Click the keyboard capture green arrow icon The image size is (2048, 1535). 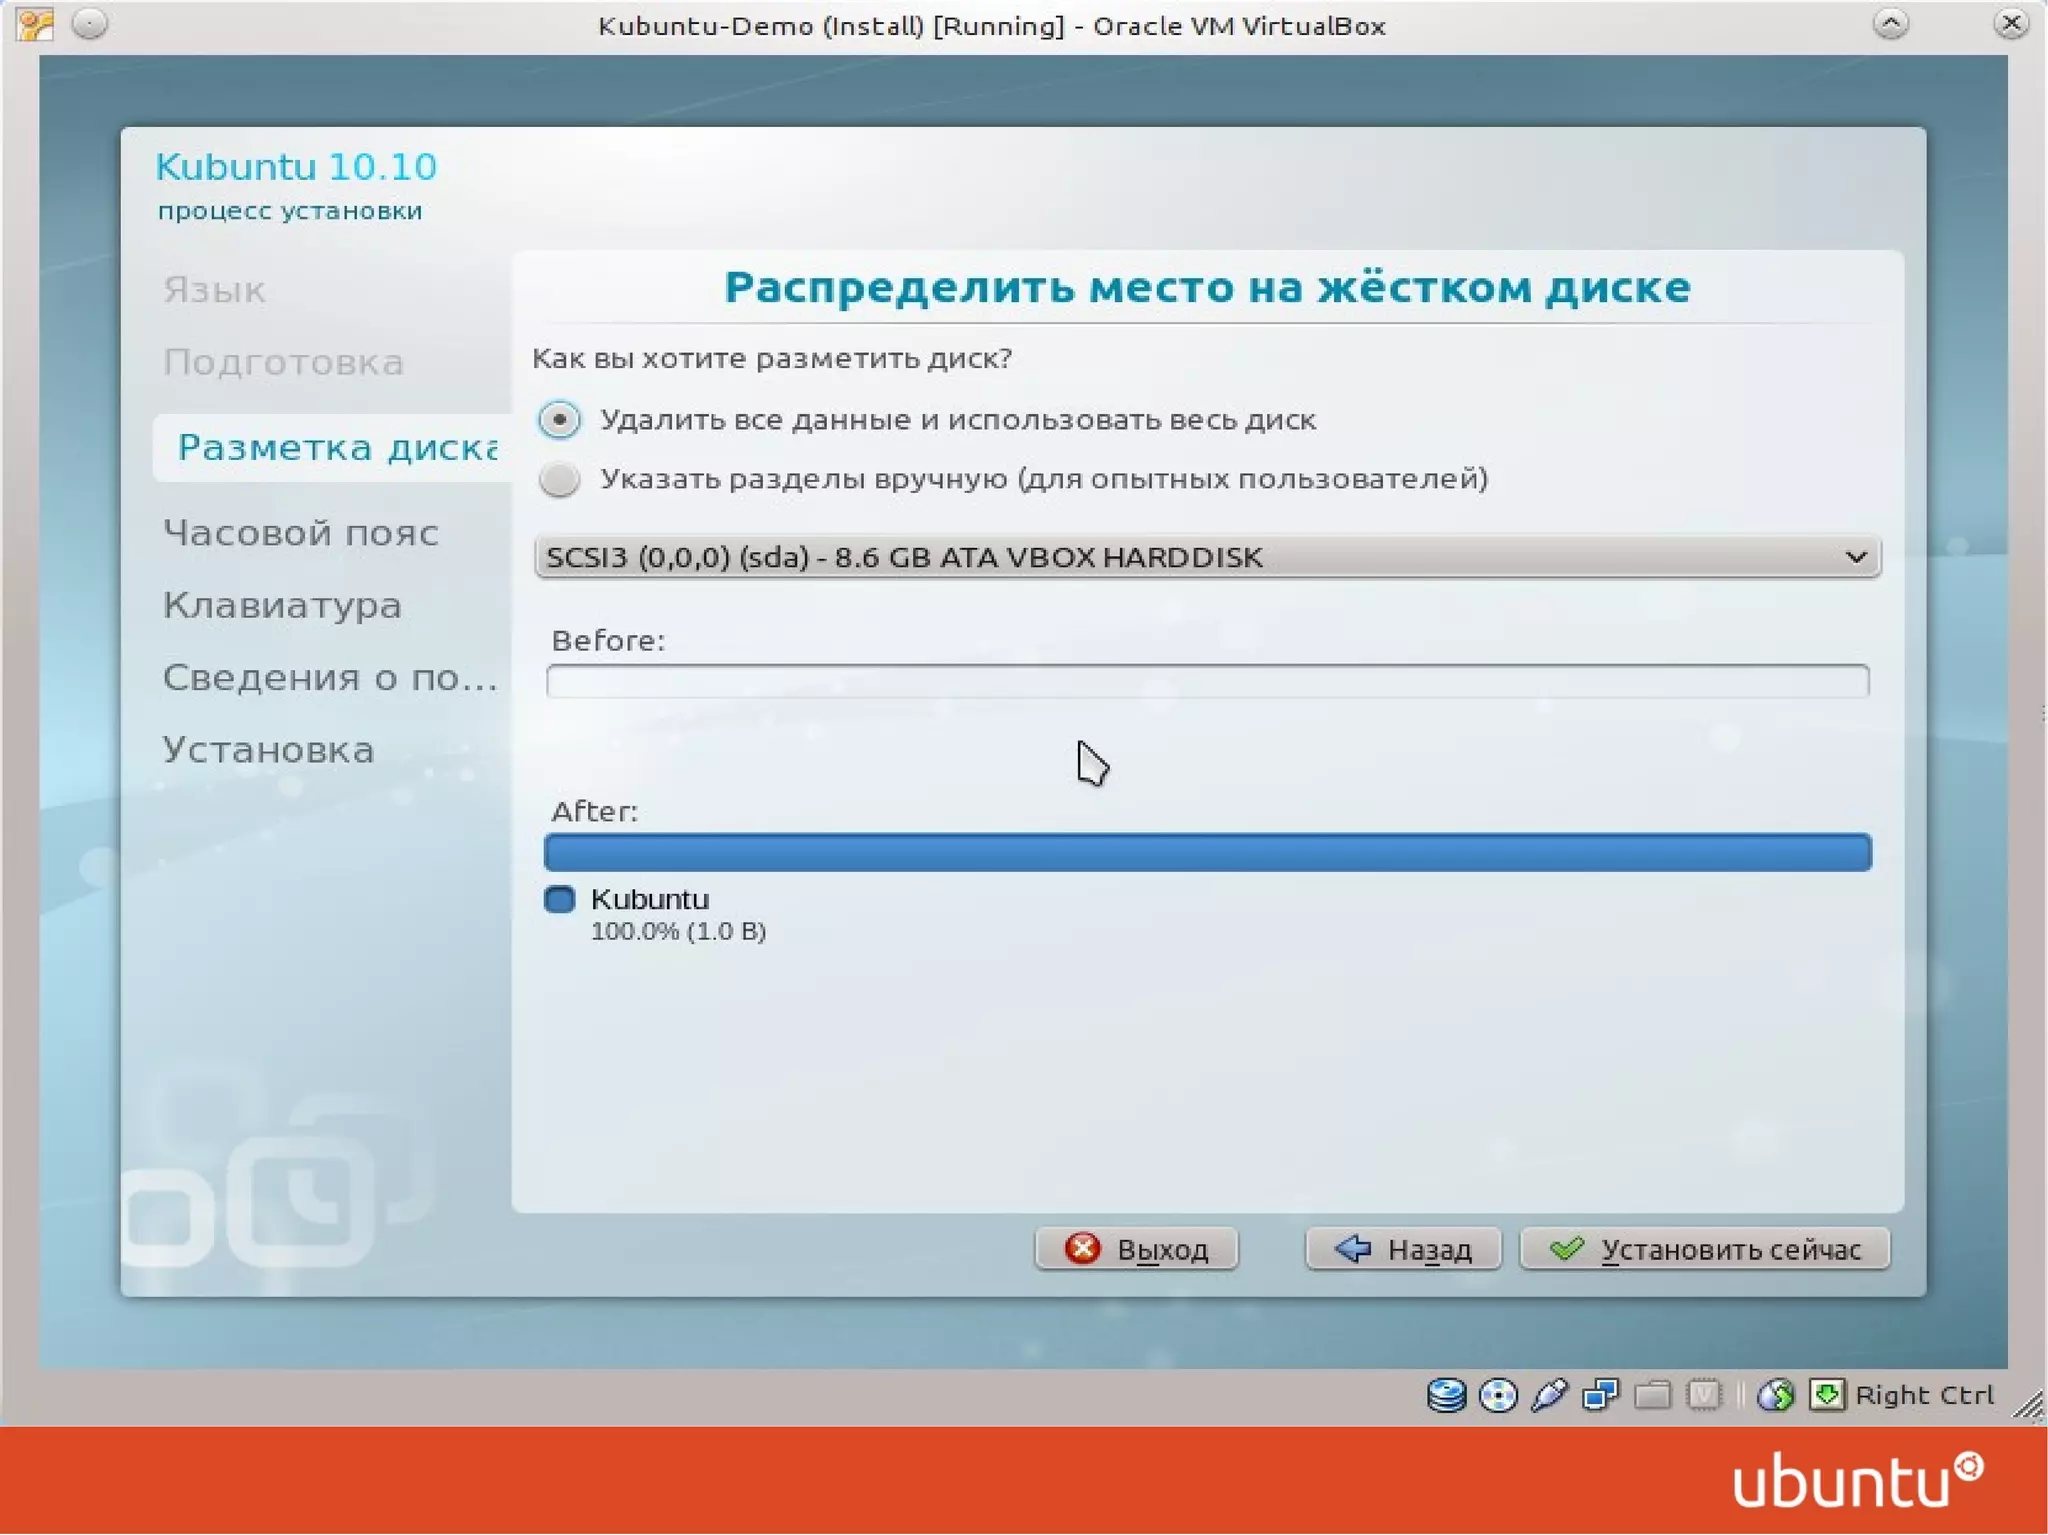point(1826,1394)
